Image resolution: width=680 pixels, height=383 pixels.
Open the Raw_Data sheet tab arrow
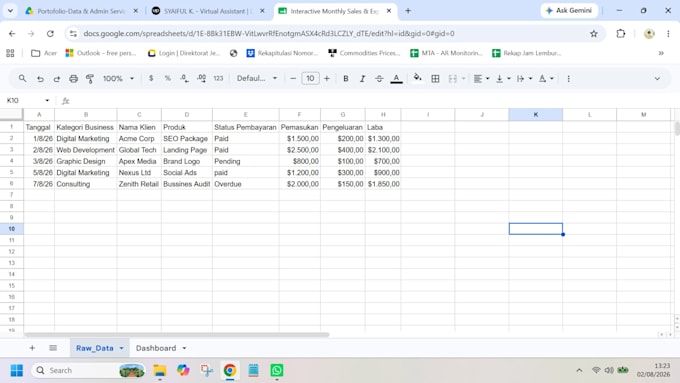pos(121,348)
